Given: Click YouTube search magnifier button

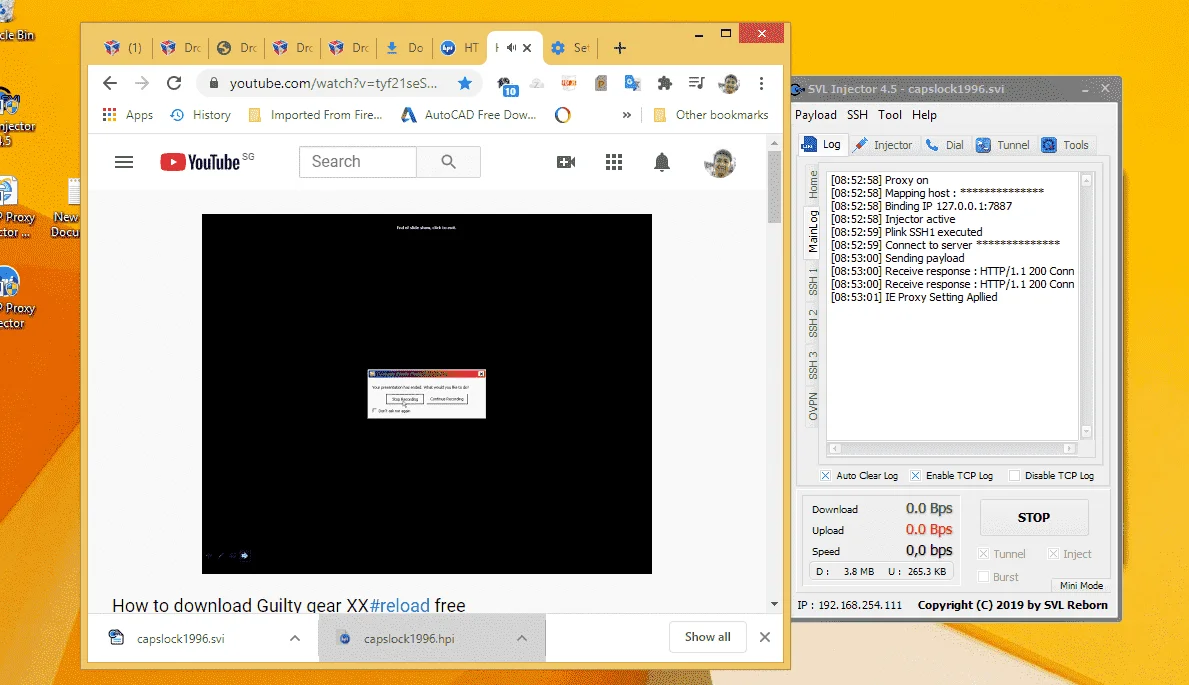Looking at the screenshot, I should point(448,162).
